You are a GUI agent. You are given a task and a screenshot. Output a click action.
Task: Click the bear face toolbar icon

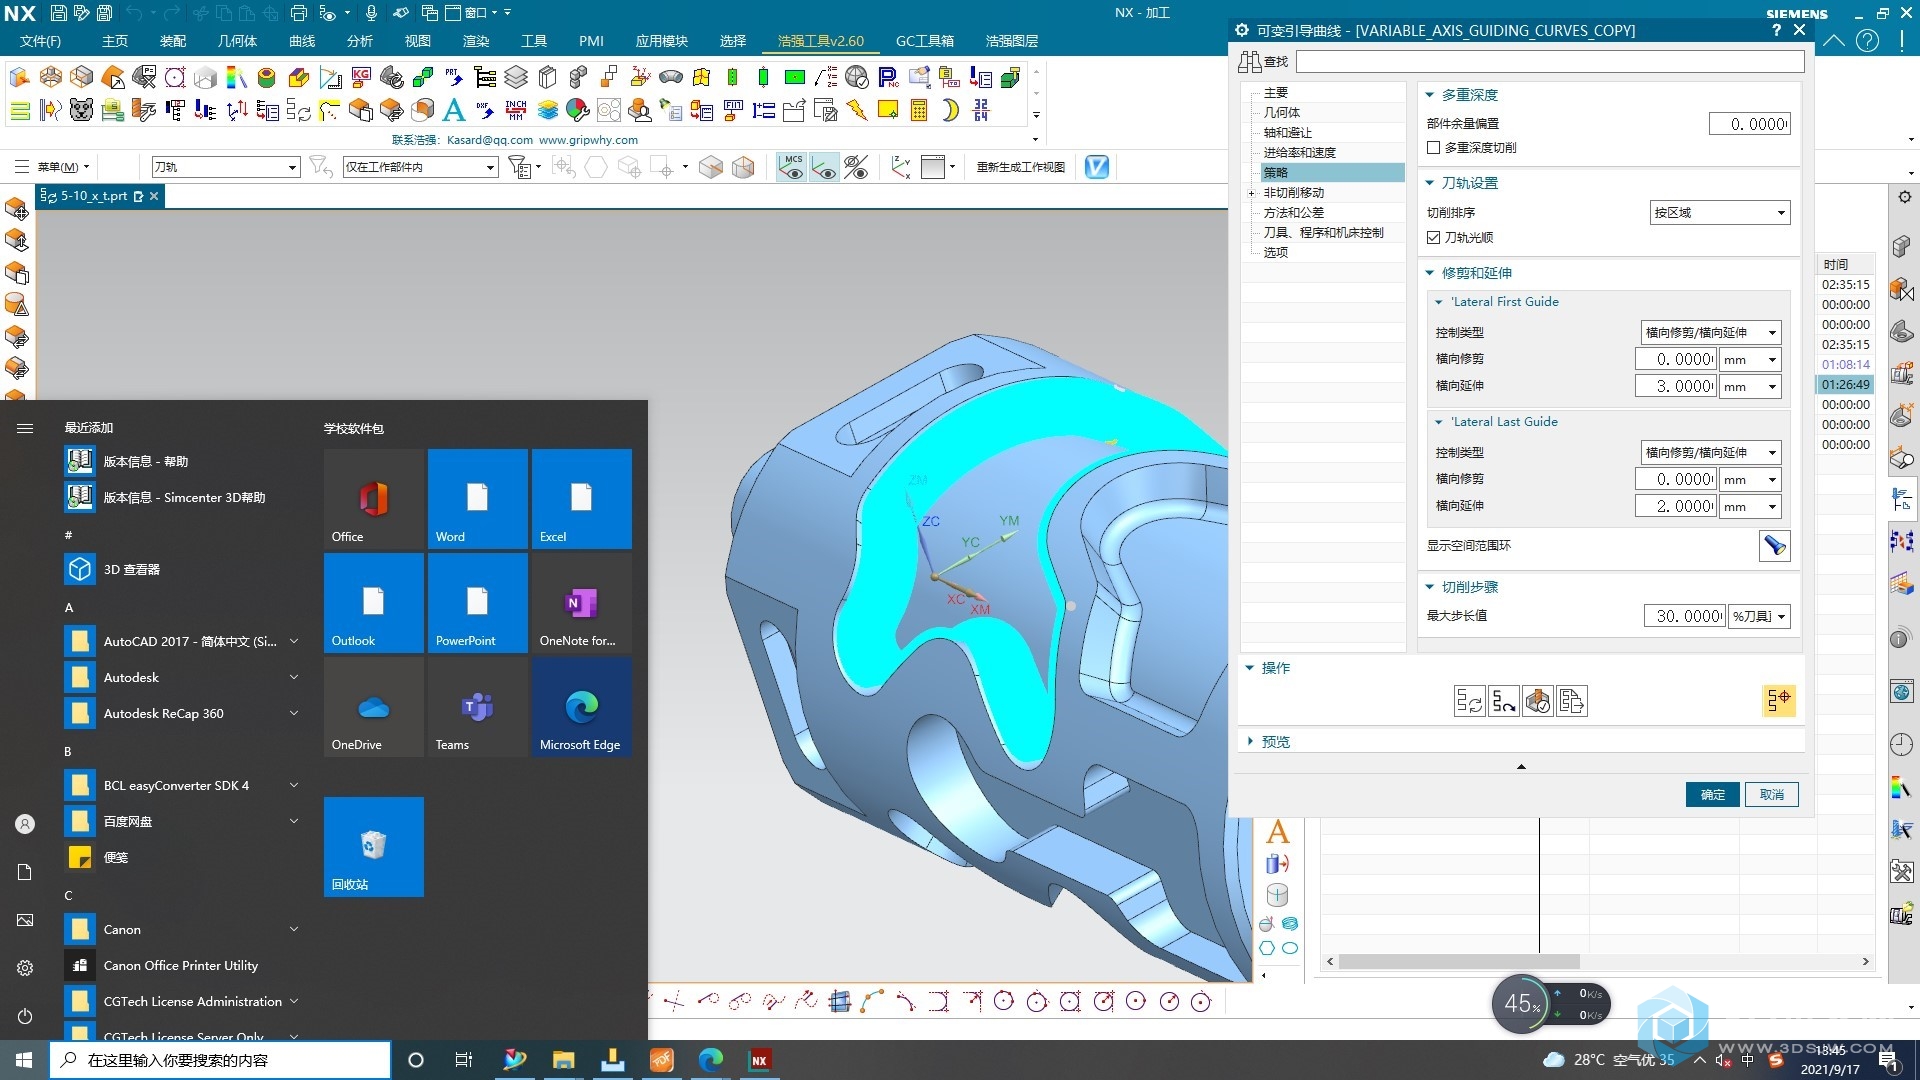pyautogui.click(x=82, y=110)
